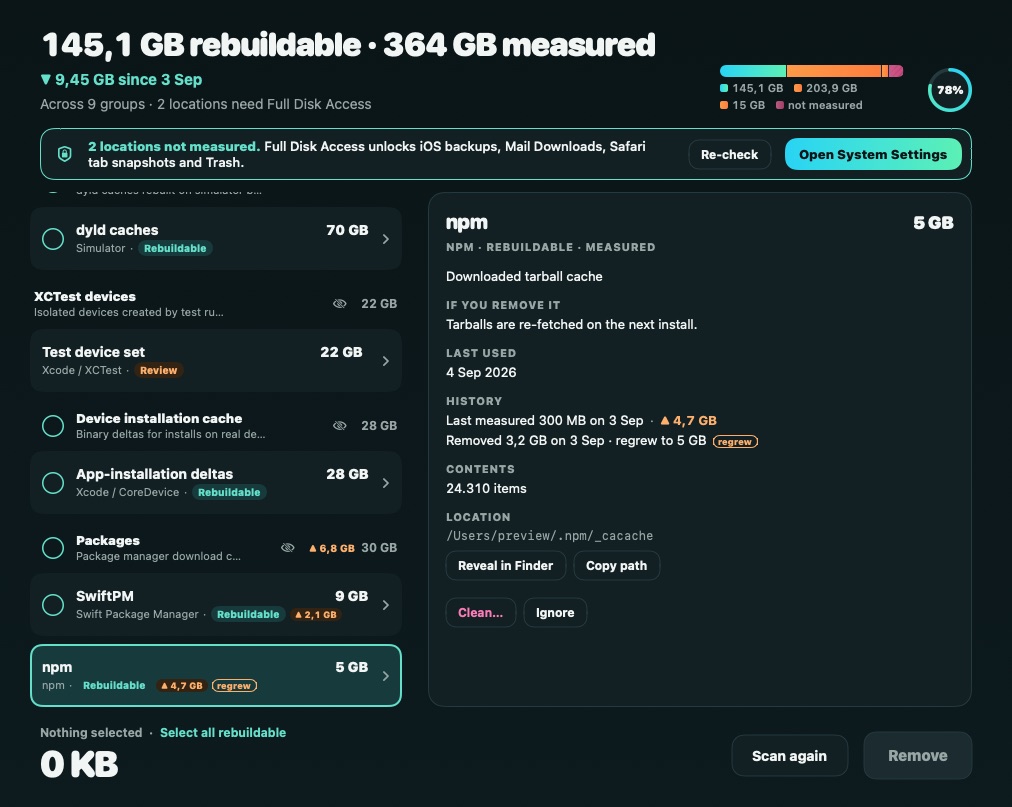The width and height of the screenshot is (1012, 807).
Task: Click the orange segment of the storage bar
Action: [834, 71]
